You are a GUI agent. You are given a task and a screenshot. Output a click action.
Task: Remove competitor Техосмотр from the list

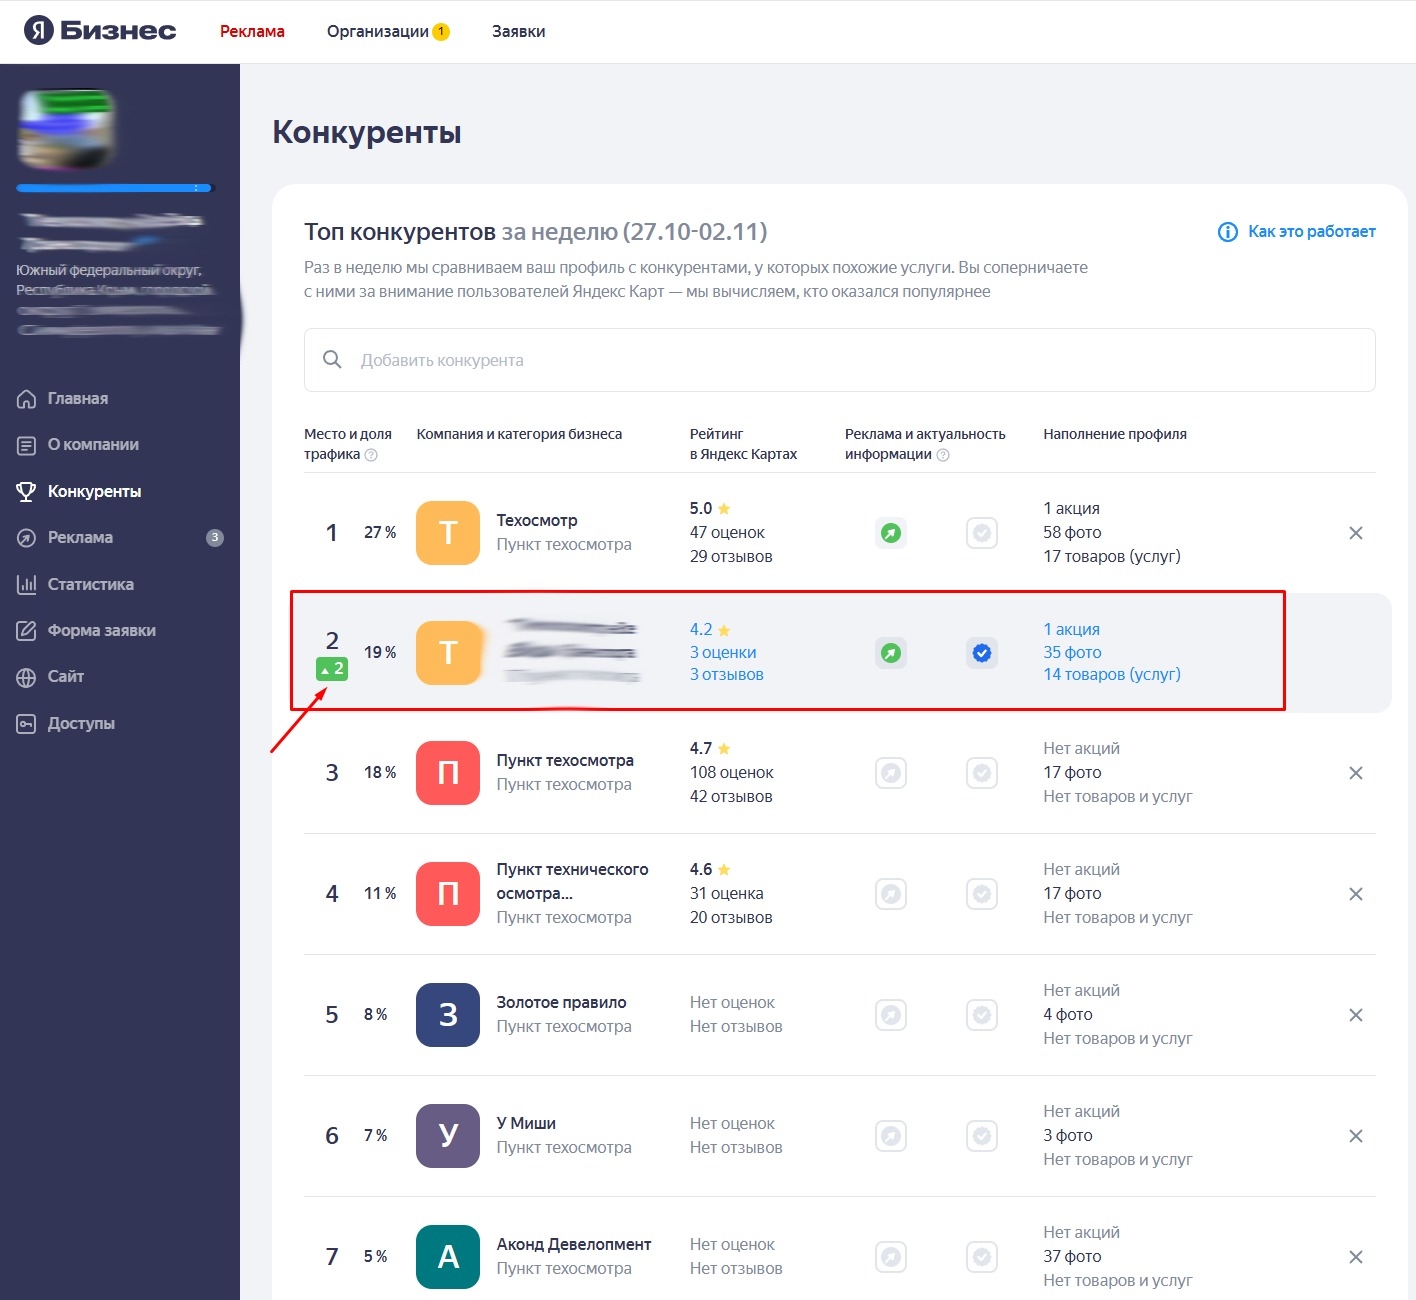coord(1356,533)
